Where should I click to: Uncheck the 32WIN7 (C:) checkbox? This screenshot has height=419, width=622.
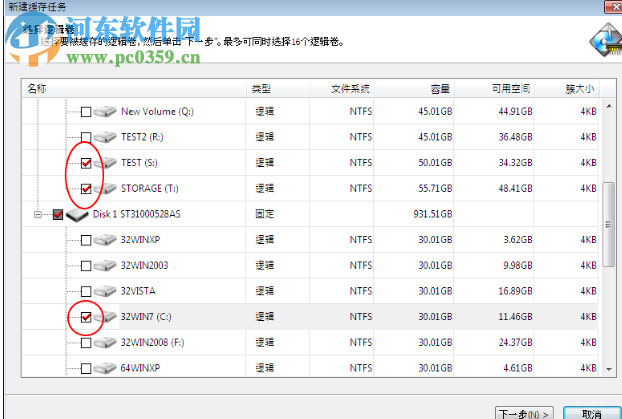tap(86, 317)
